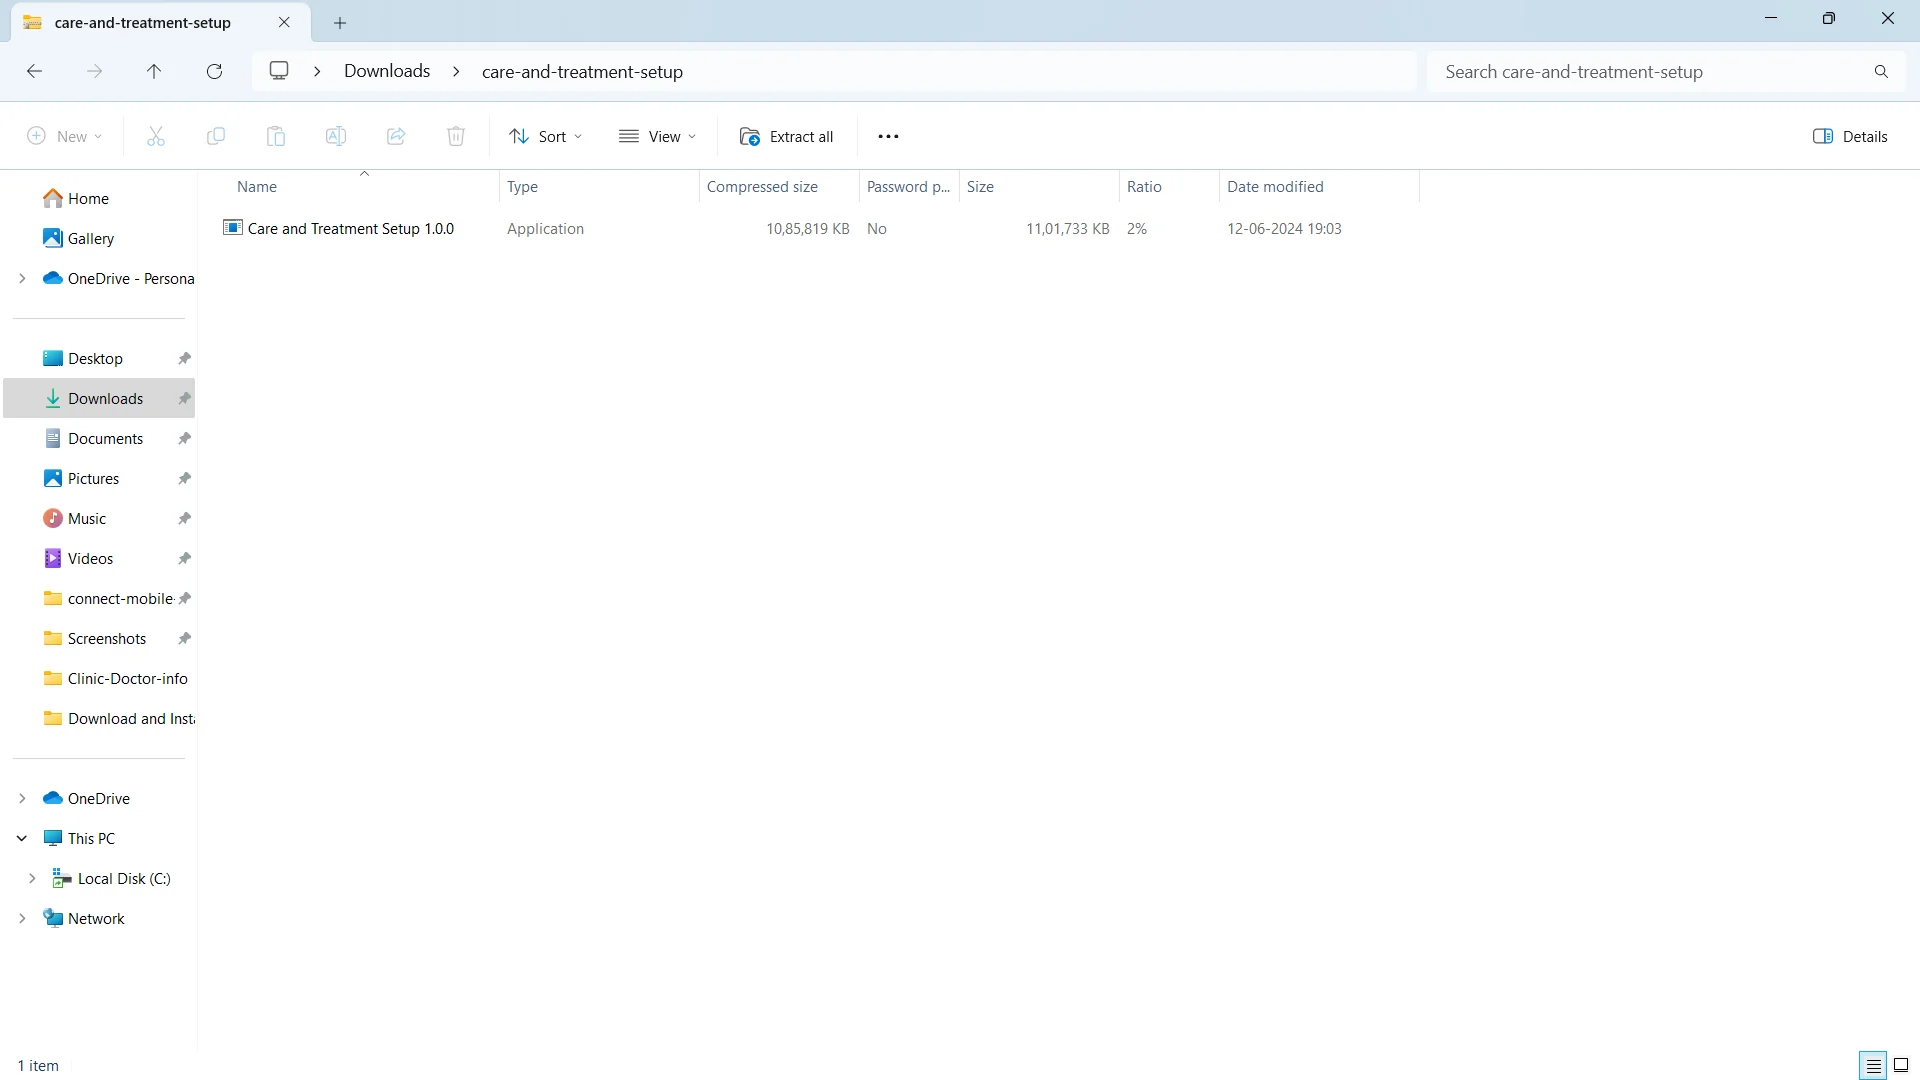
Task: Collapse the This PC tree node
Action: point(22,839)
